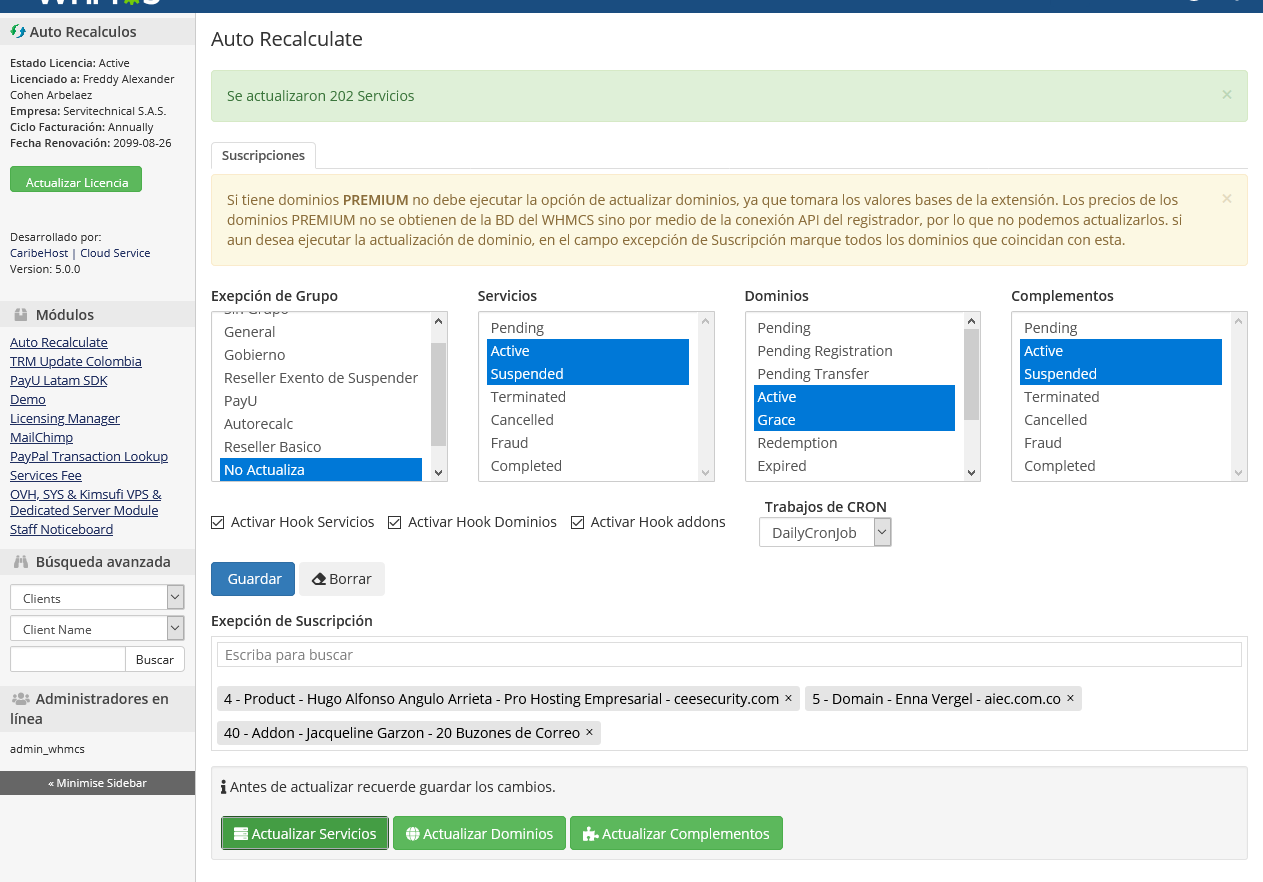Open the TRM Update Colombia module link

76,361
